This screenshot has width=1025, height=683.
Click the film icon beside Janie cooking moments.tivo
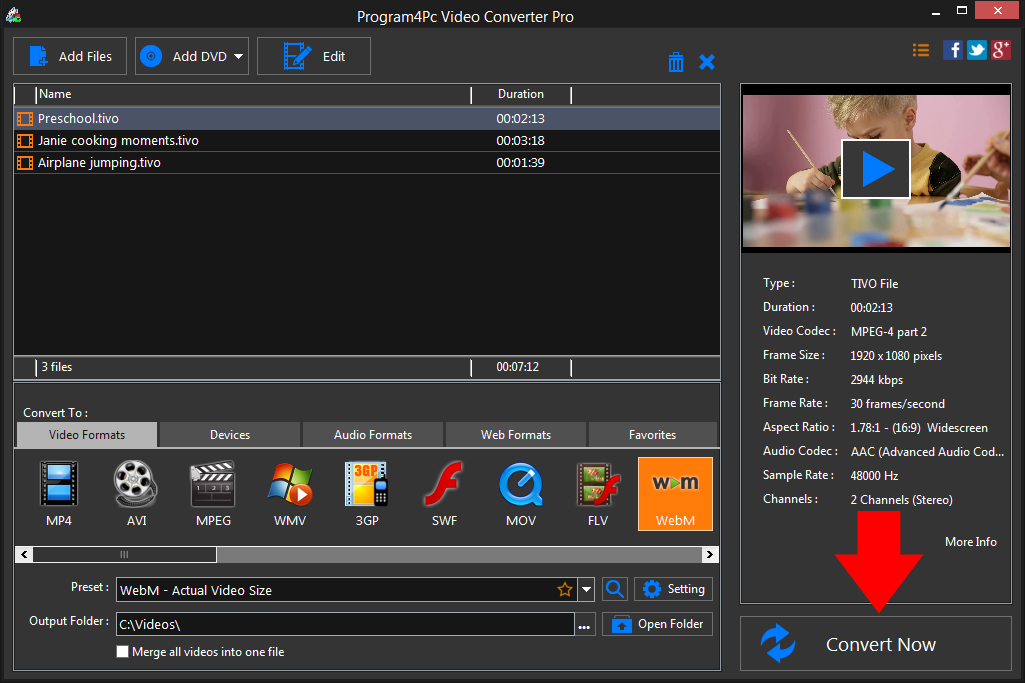[25, 141]
